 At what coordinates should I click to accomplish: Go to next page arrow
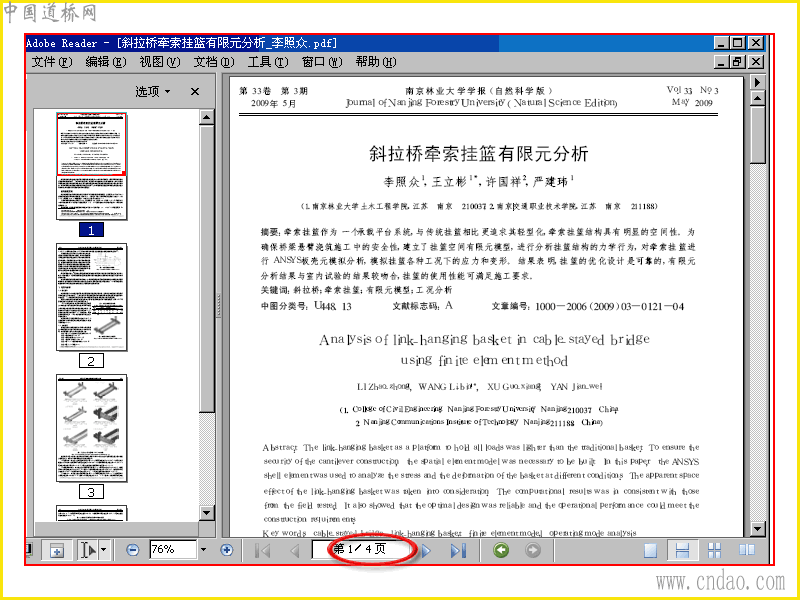[427, 551]
